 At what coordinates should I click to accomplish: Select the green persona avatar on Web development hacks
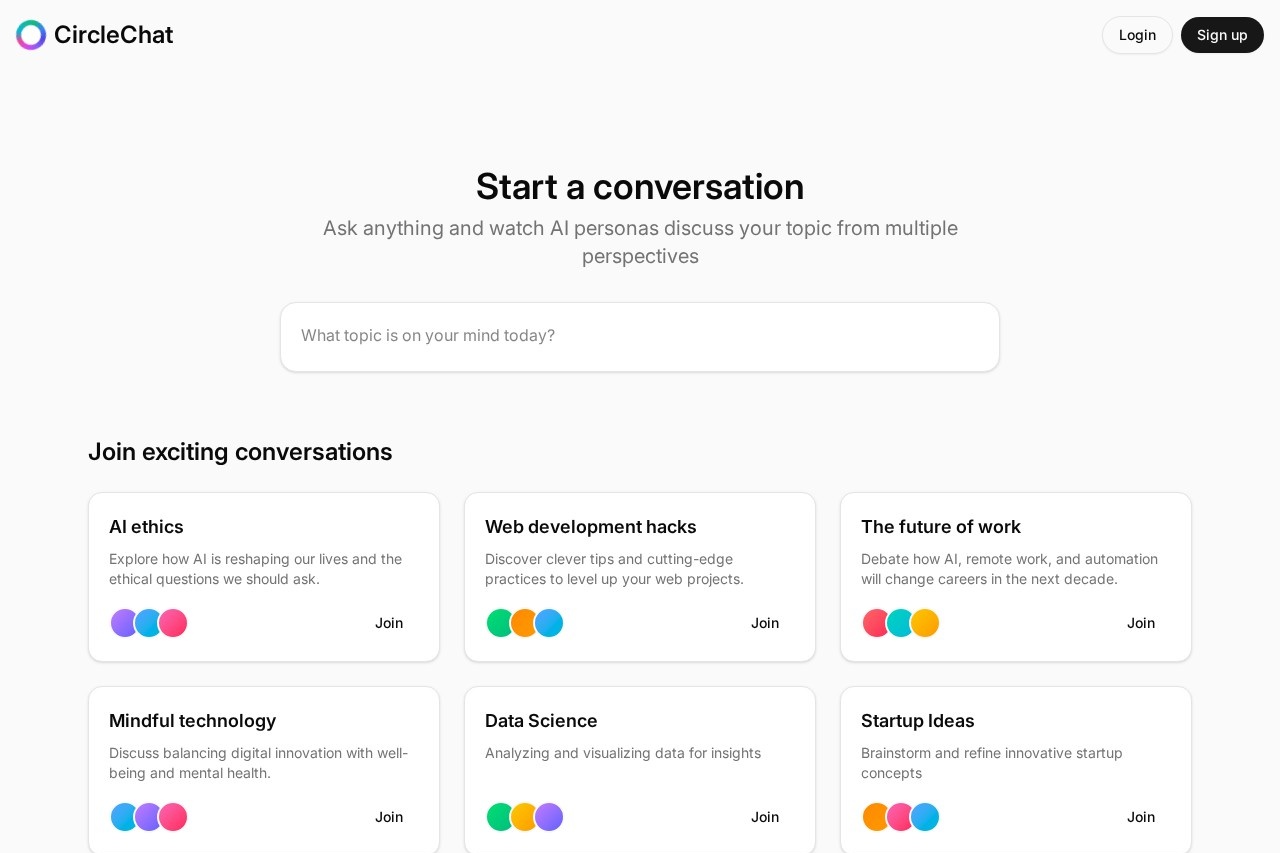coord(500,623)
